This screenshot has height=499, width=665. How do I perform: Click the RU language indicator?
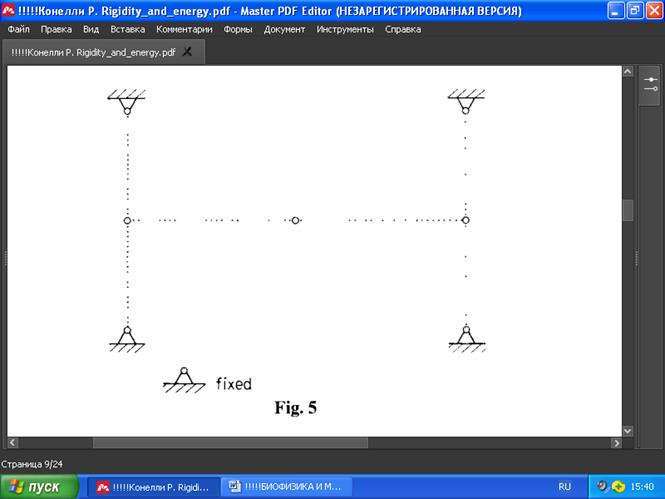564,487
